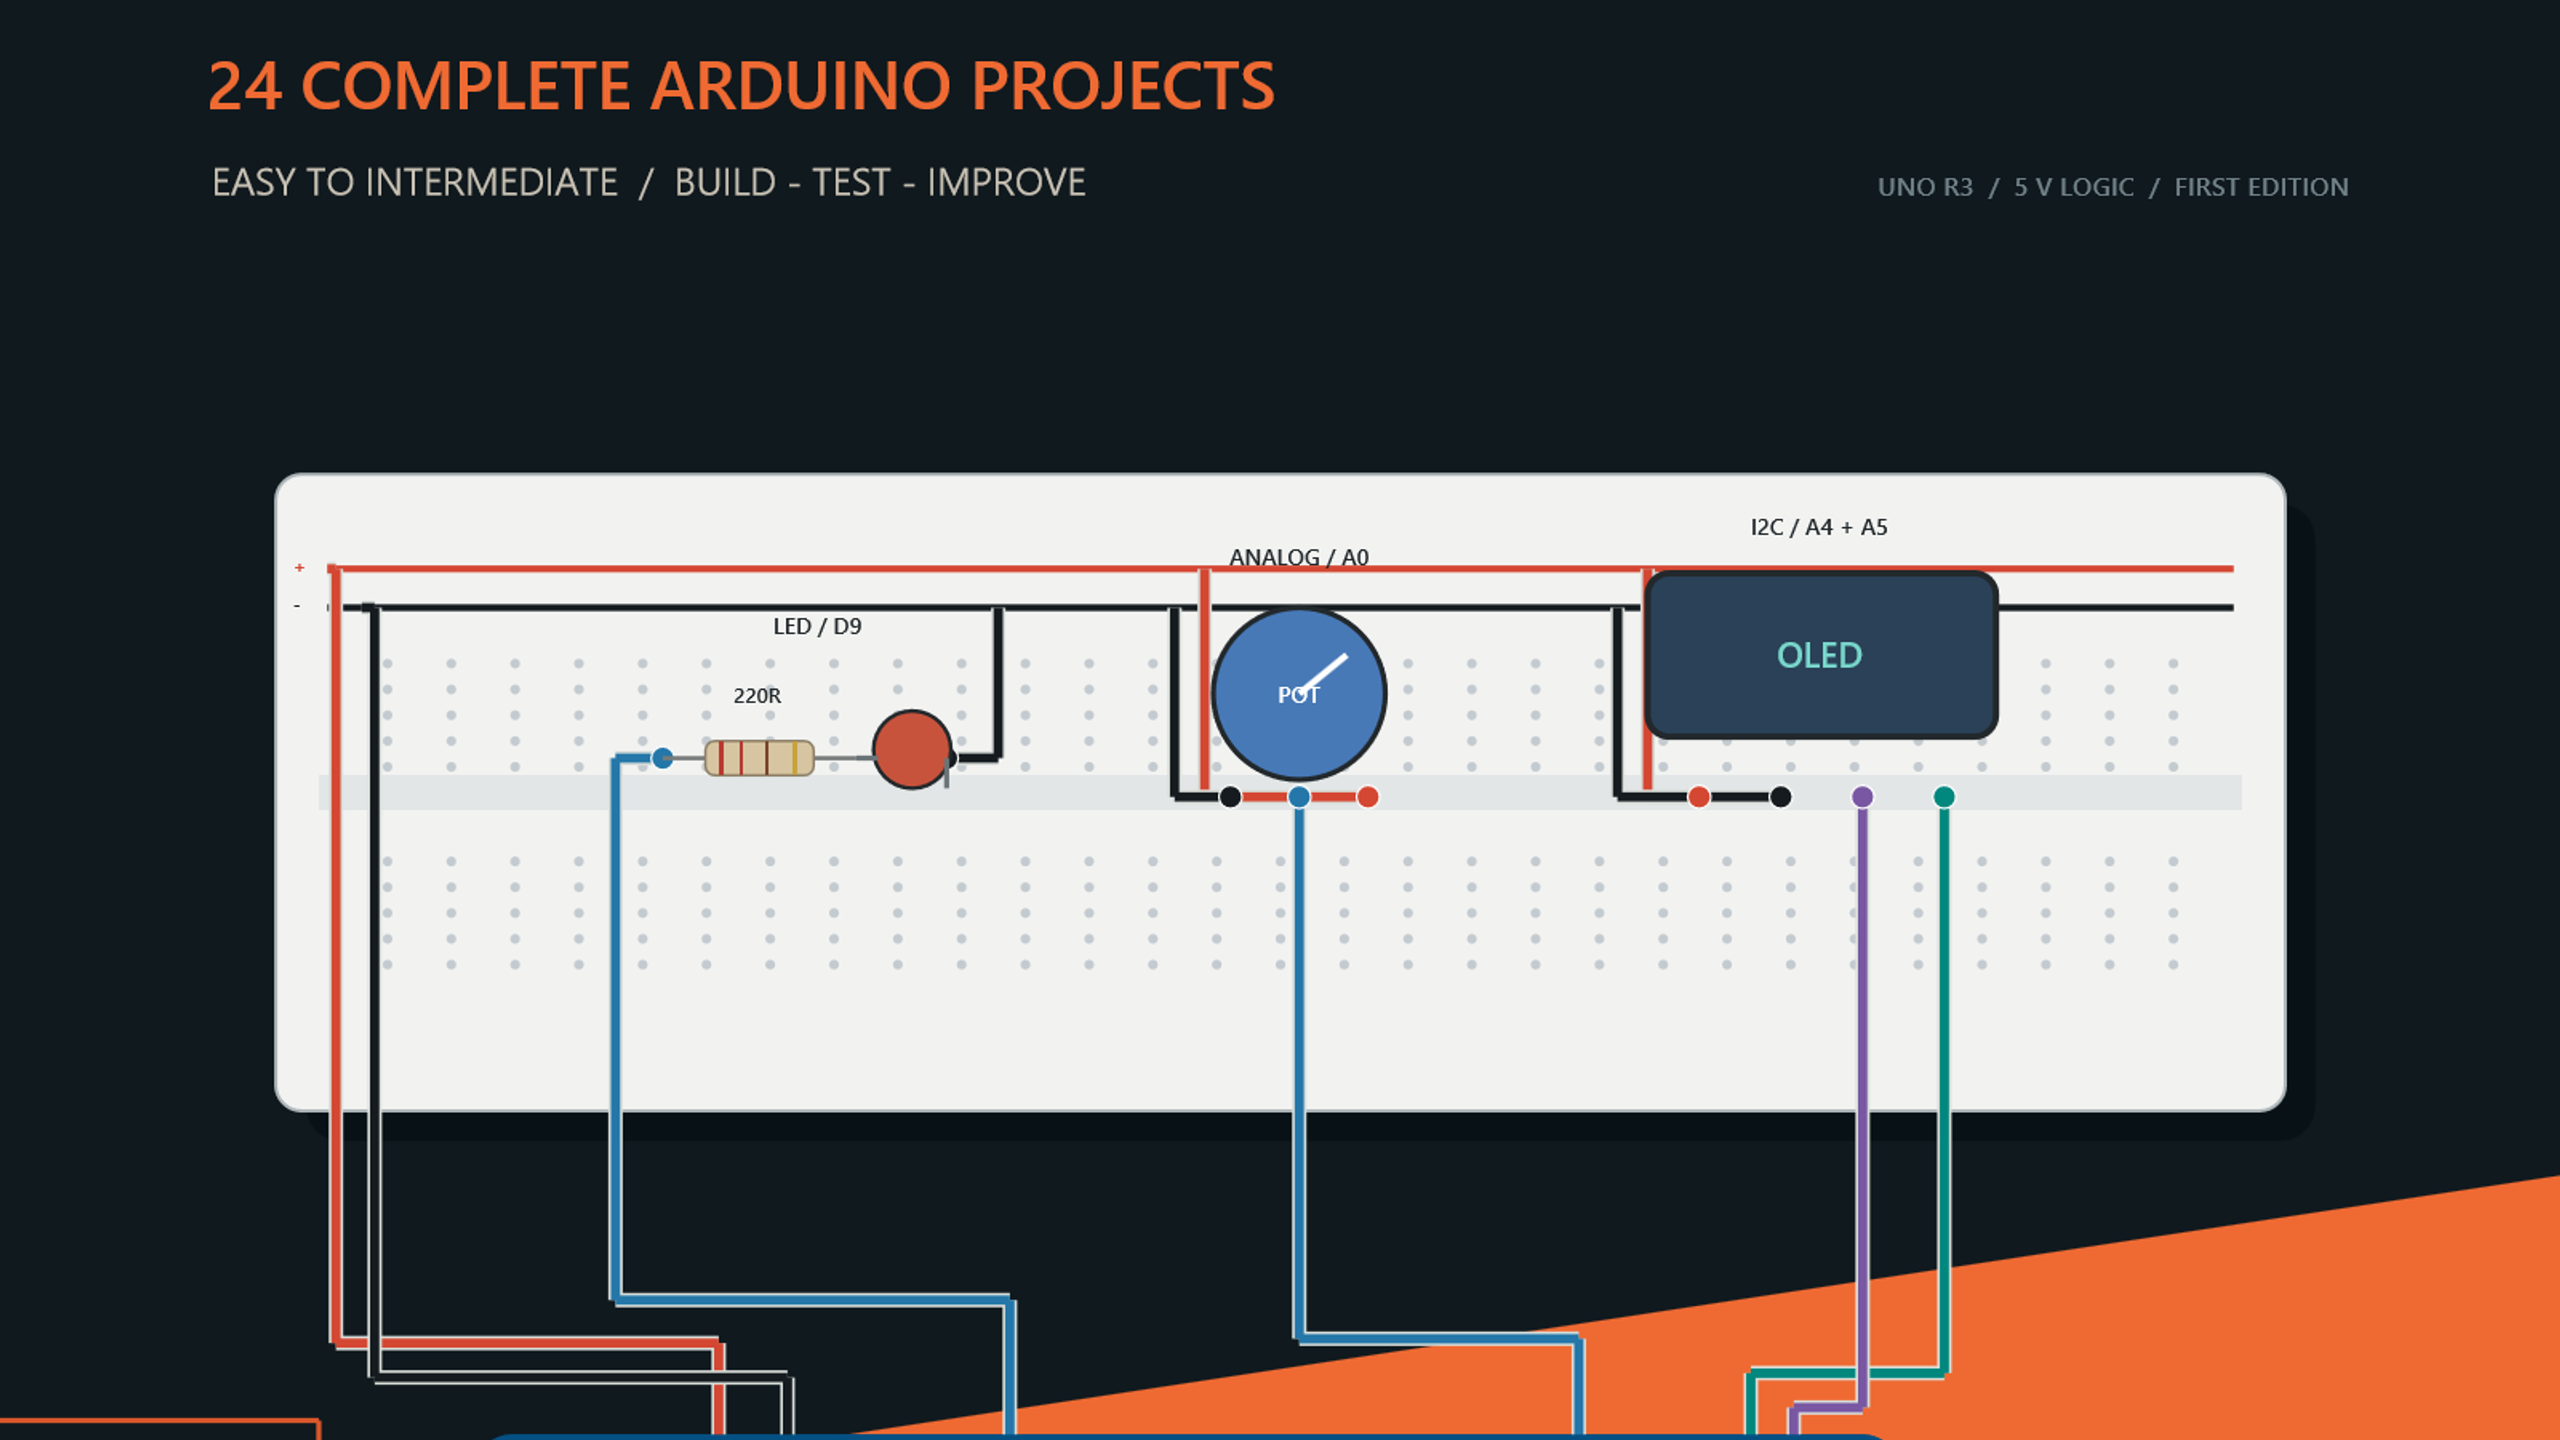
Task: Click the '24 COMPLETE ARDUINO PROJECTS' title
Action: click(x=741, y=86)
